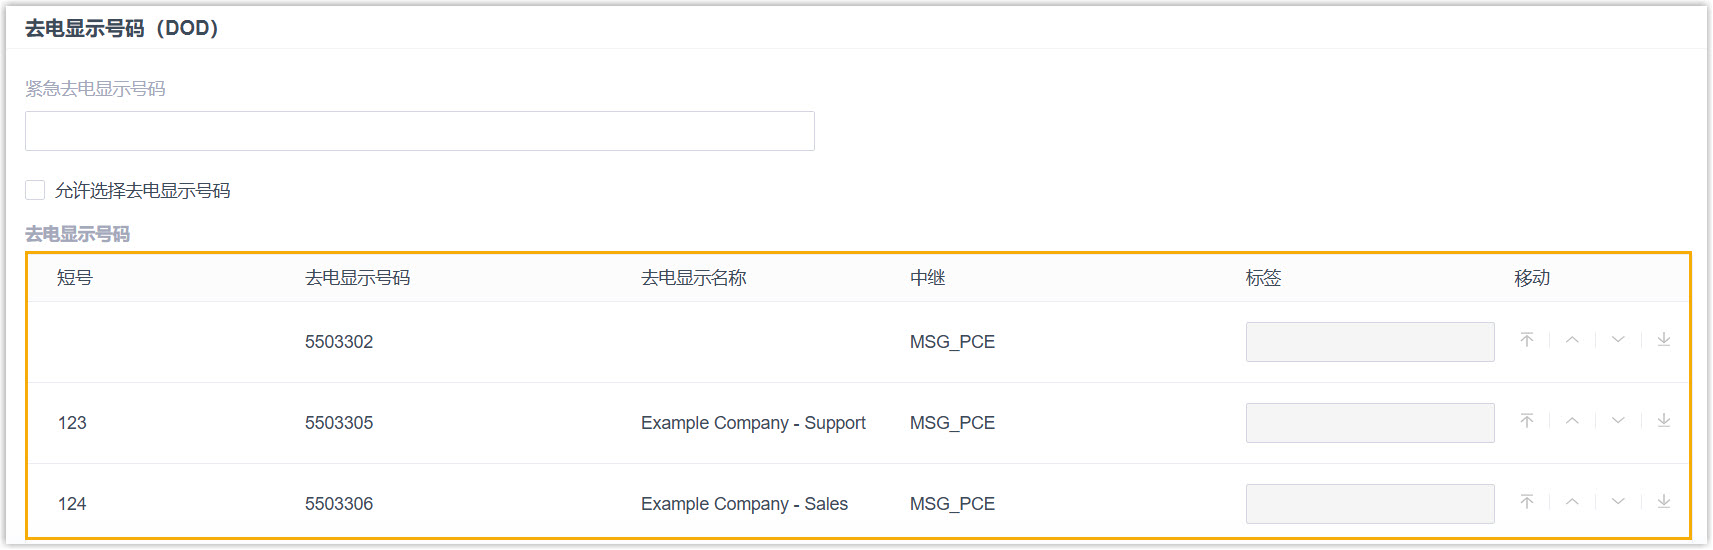
Task: Move the 5503306 row down one position
Action: click(1618, 502)
